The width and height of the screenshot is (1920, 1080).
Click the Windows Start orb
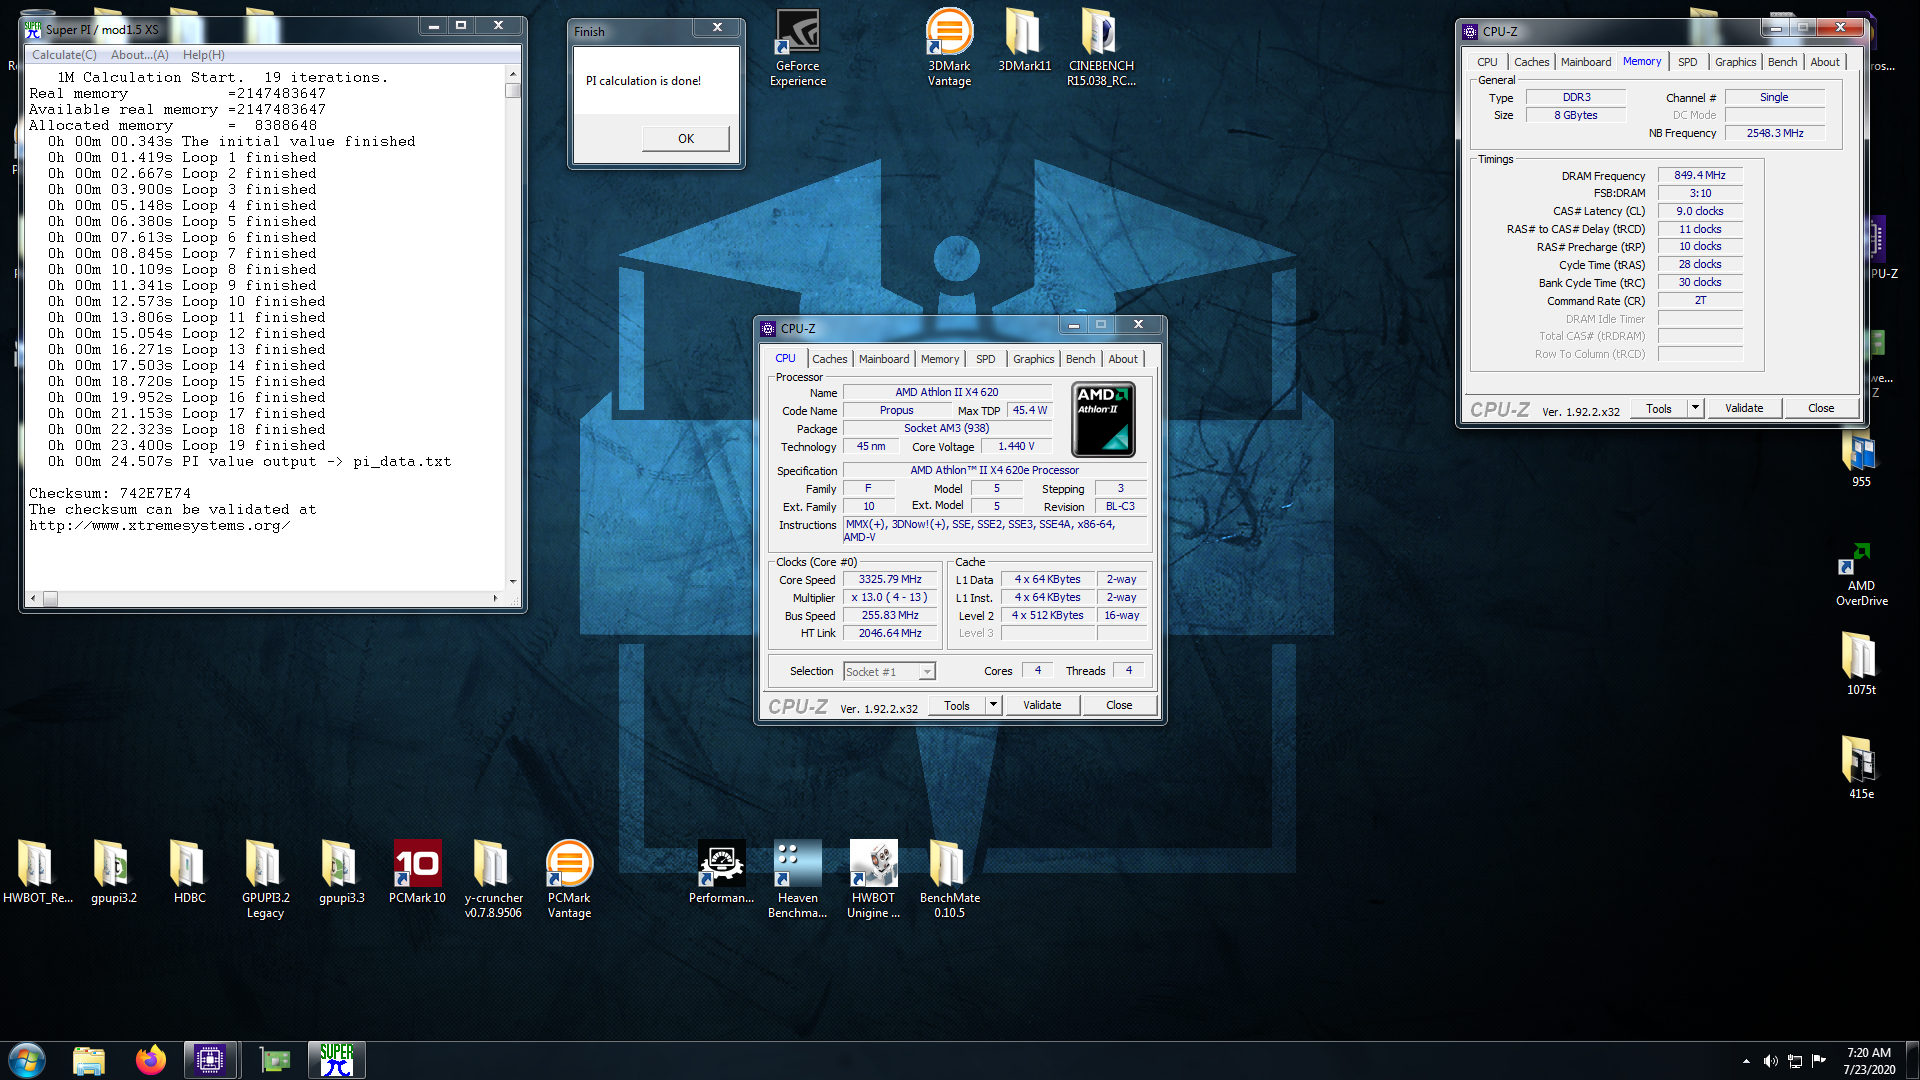pyautogui.click(x=27, y=1060)
